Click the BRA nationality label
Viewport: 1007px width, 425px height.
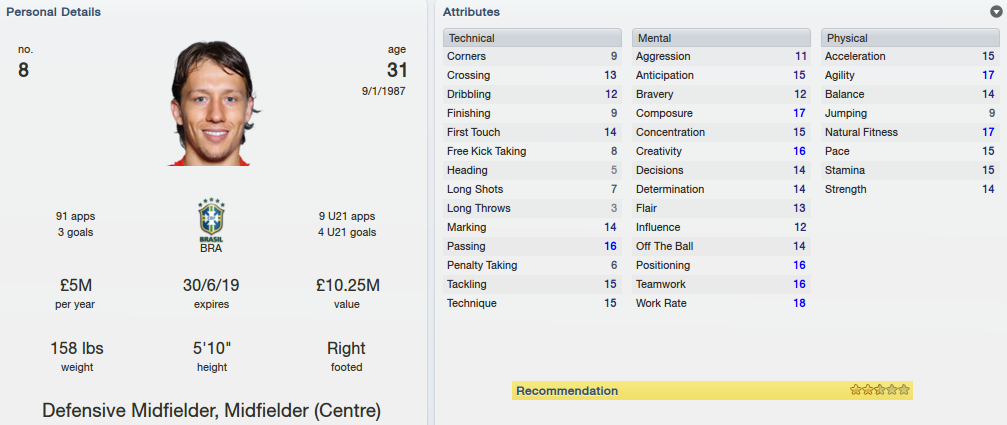point(211,248)
